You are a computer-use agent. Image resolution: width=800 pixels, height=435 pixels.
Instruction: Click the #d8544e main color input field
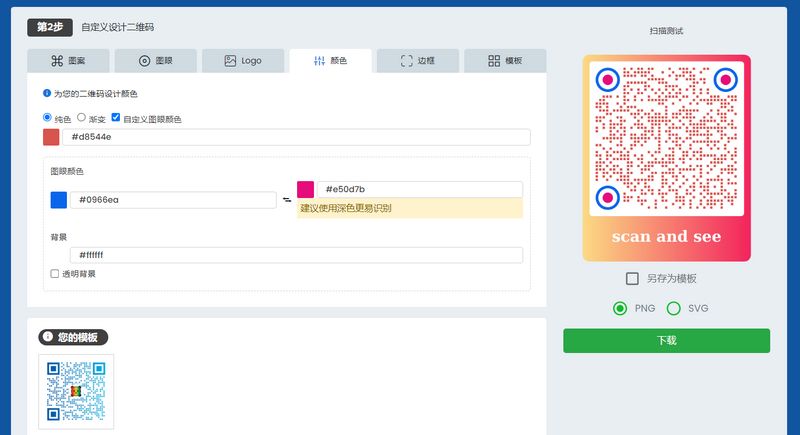click(296, 137)
